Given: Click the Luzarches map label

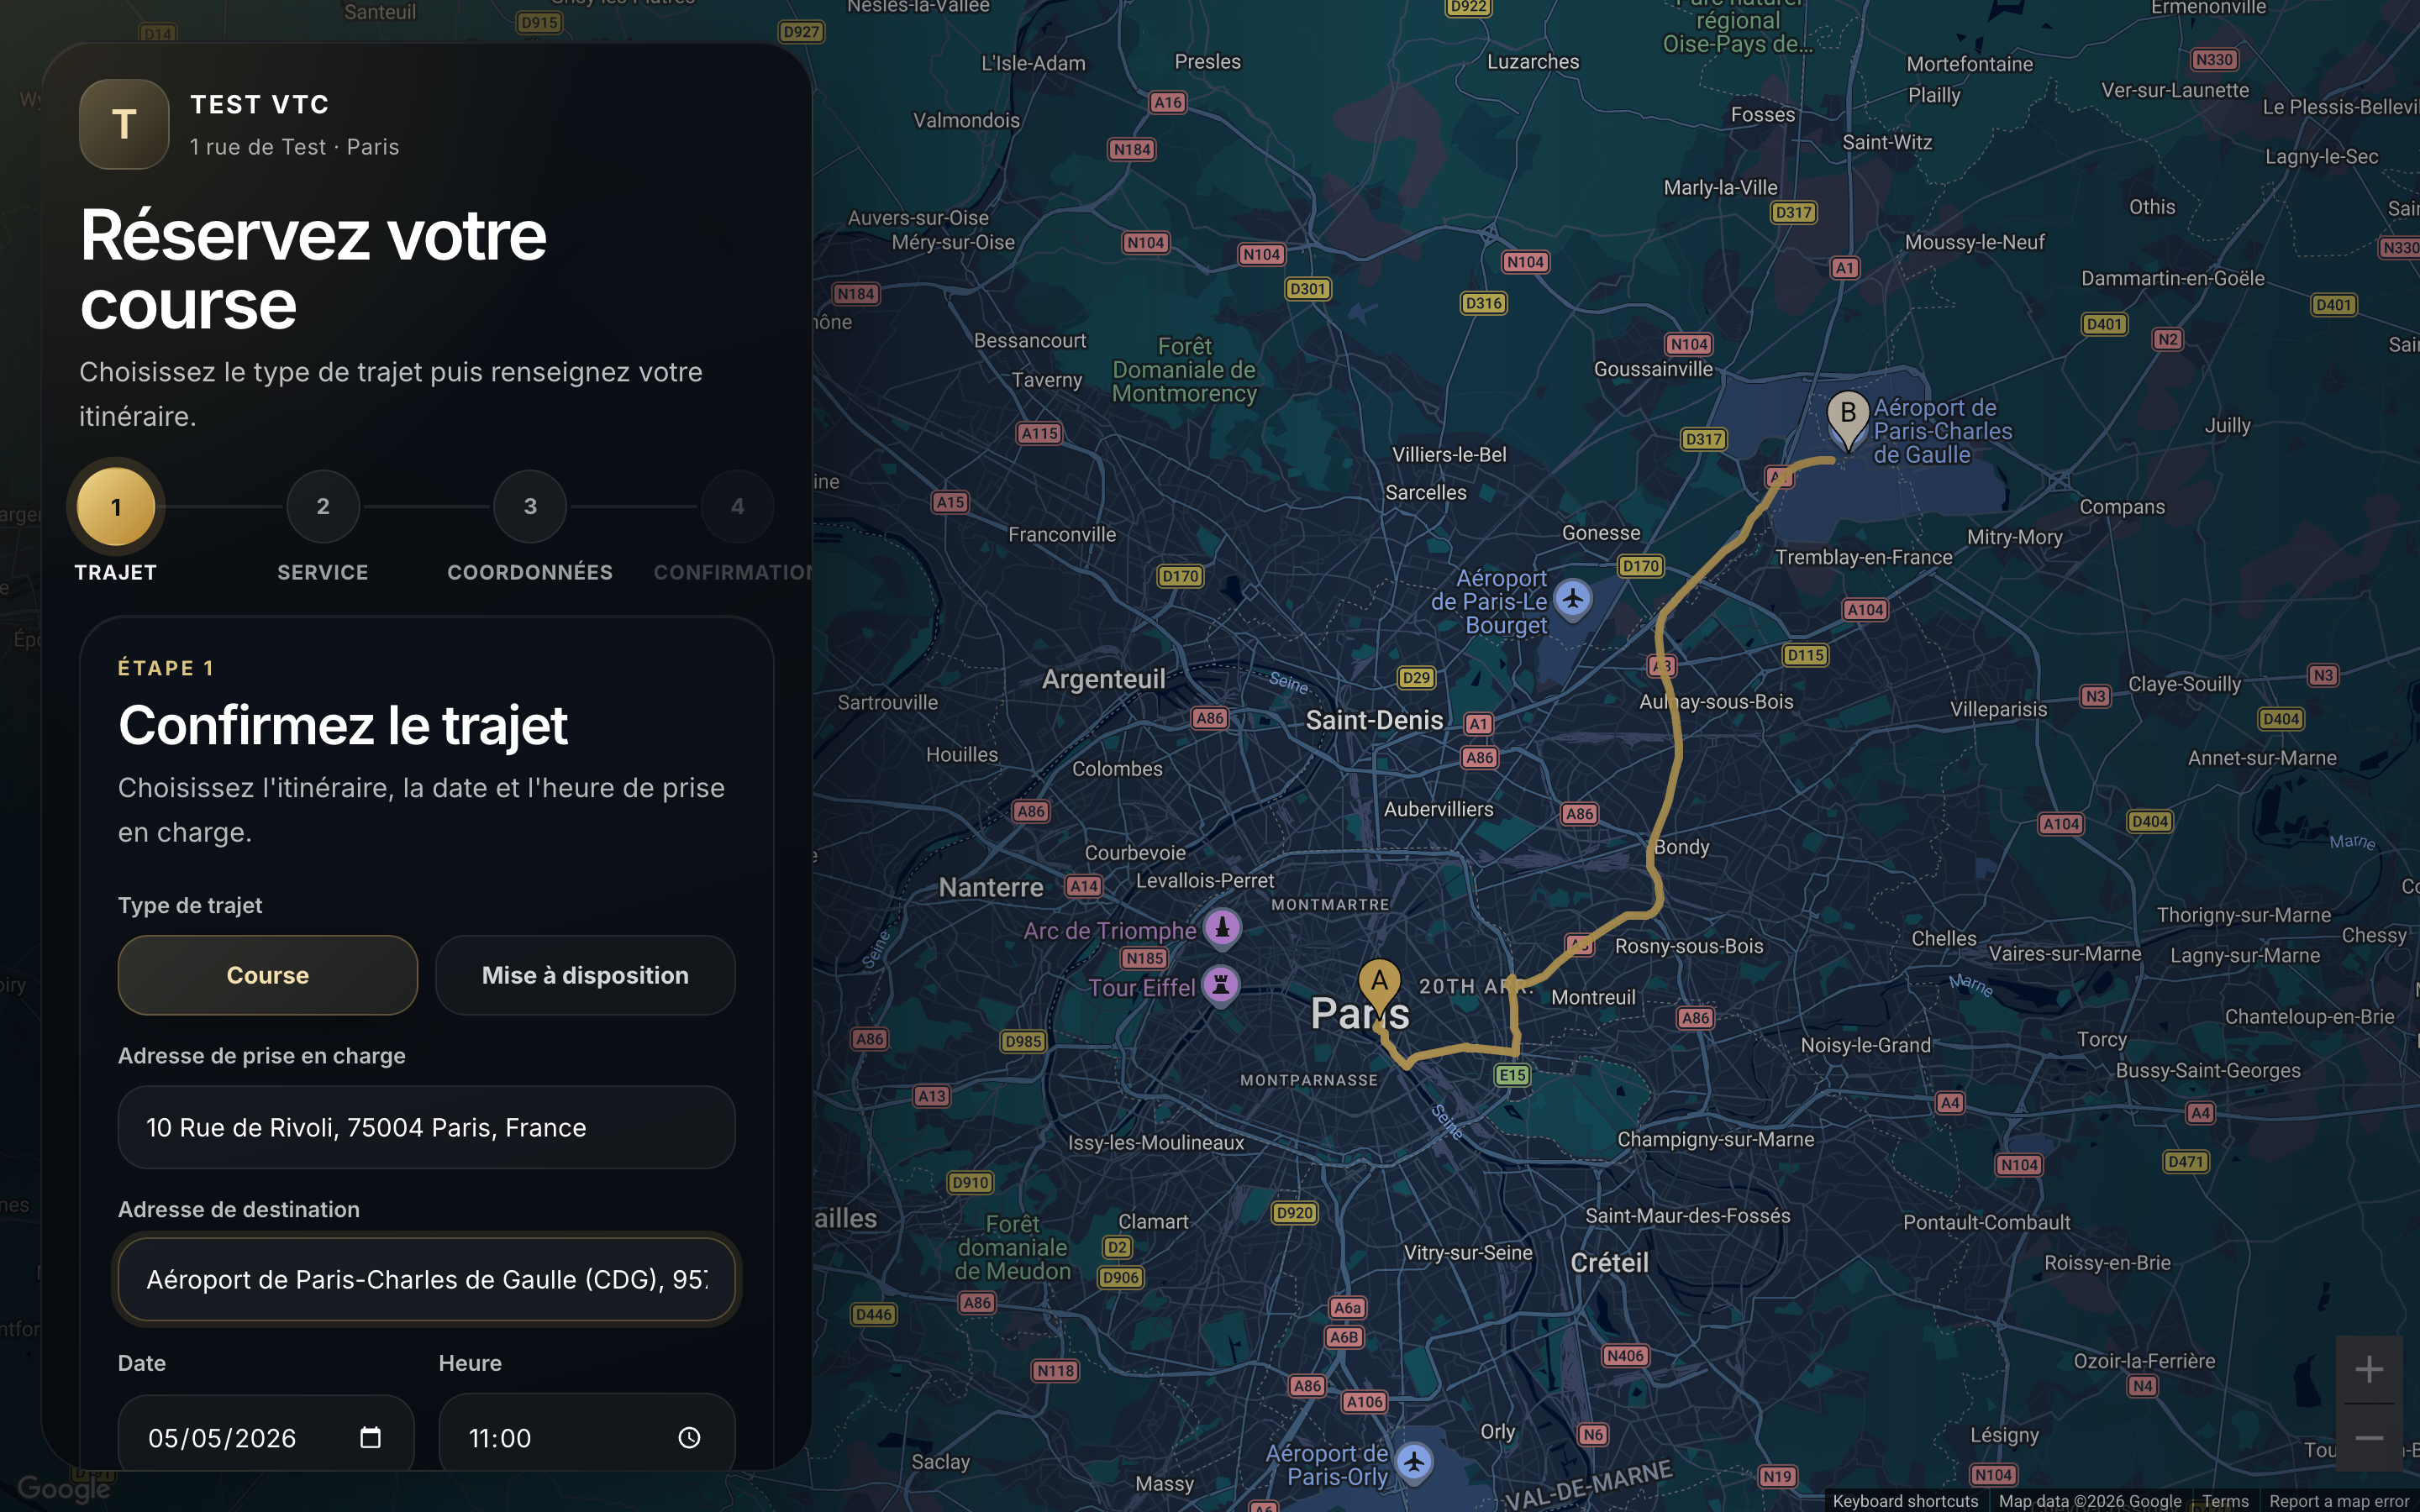Looking at the screenshot, I should [1533, 61].
